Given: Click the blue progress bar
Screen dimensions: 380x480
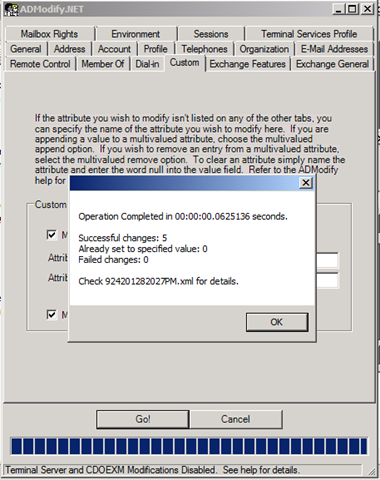Looking at the screenshot, I should tap(189, 447).
